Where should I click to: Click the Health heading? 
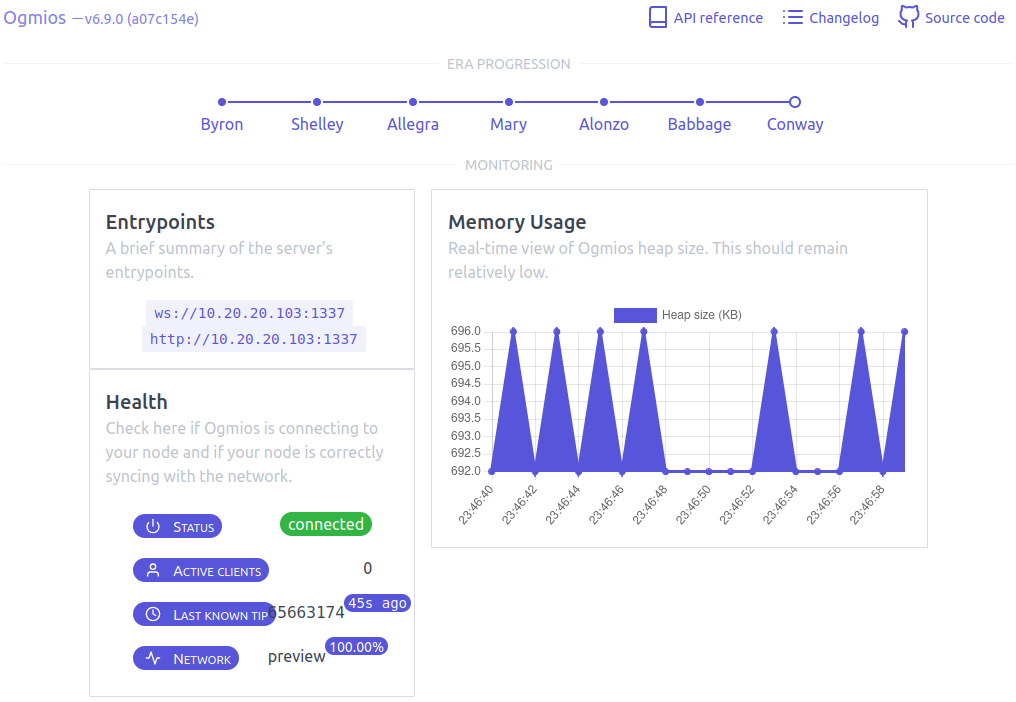tap(137, 402)
